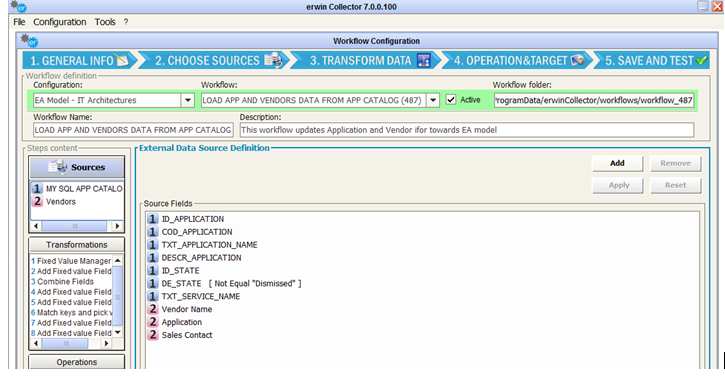Click the Workflow Configuration gear icon
The width and height of the screenshot is (725, 377).
click(30, 41)
